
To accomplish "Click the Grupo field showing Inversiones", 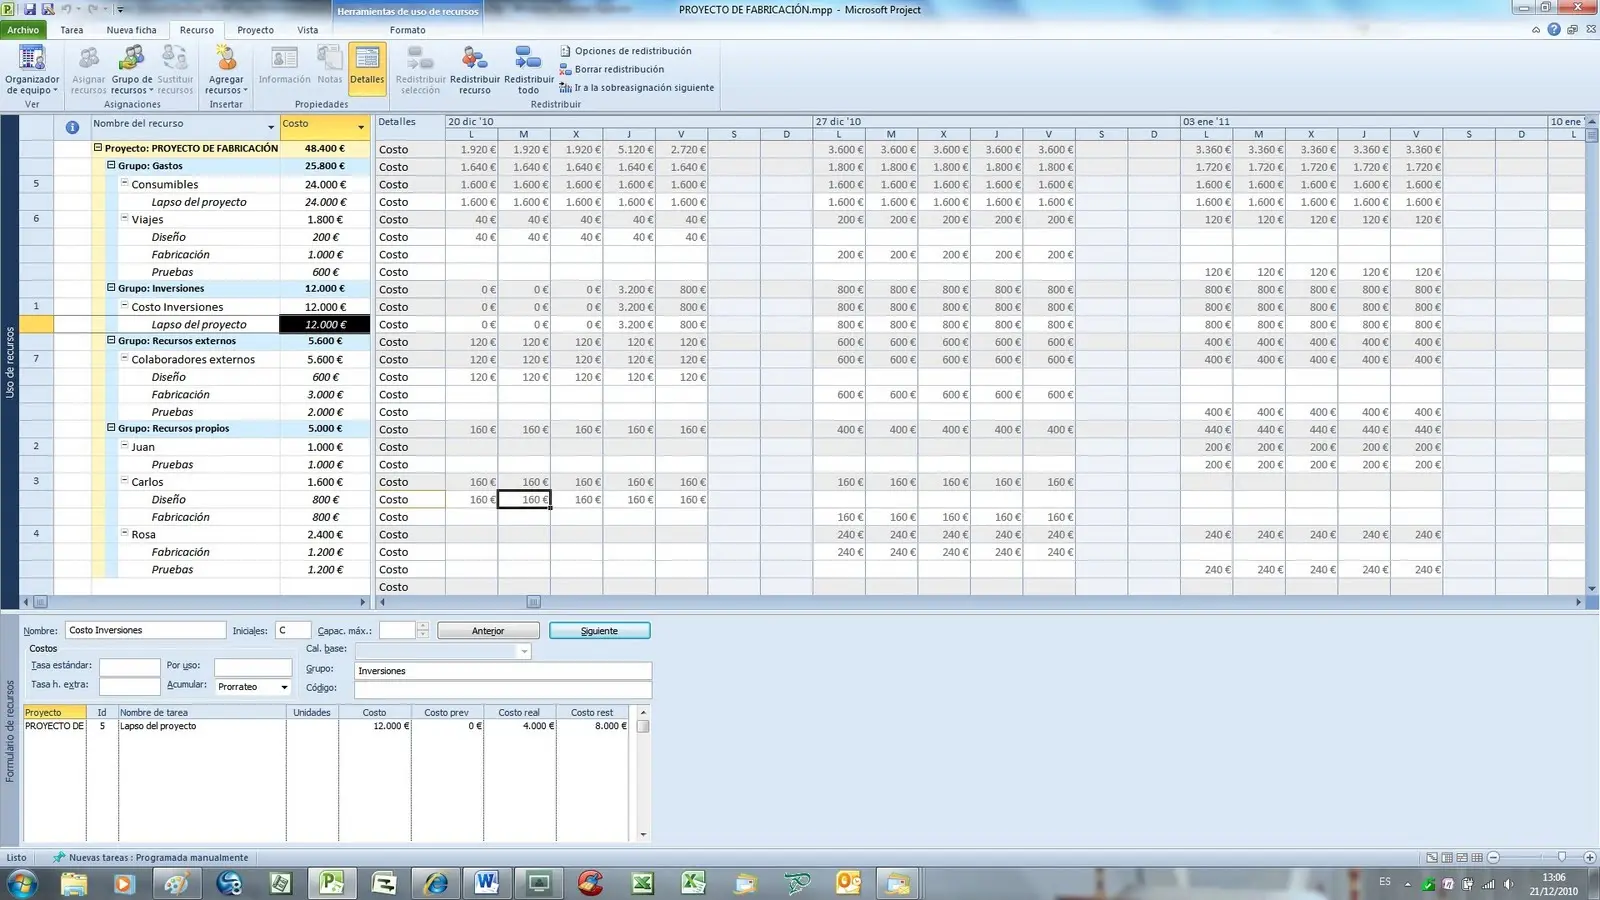I will coord(503,671).
